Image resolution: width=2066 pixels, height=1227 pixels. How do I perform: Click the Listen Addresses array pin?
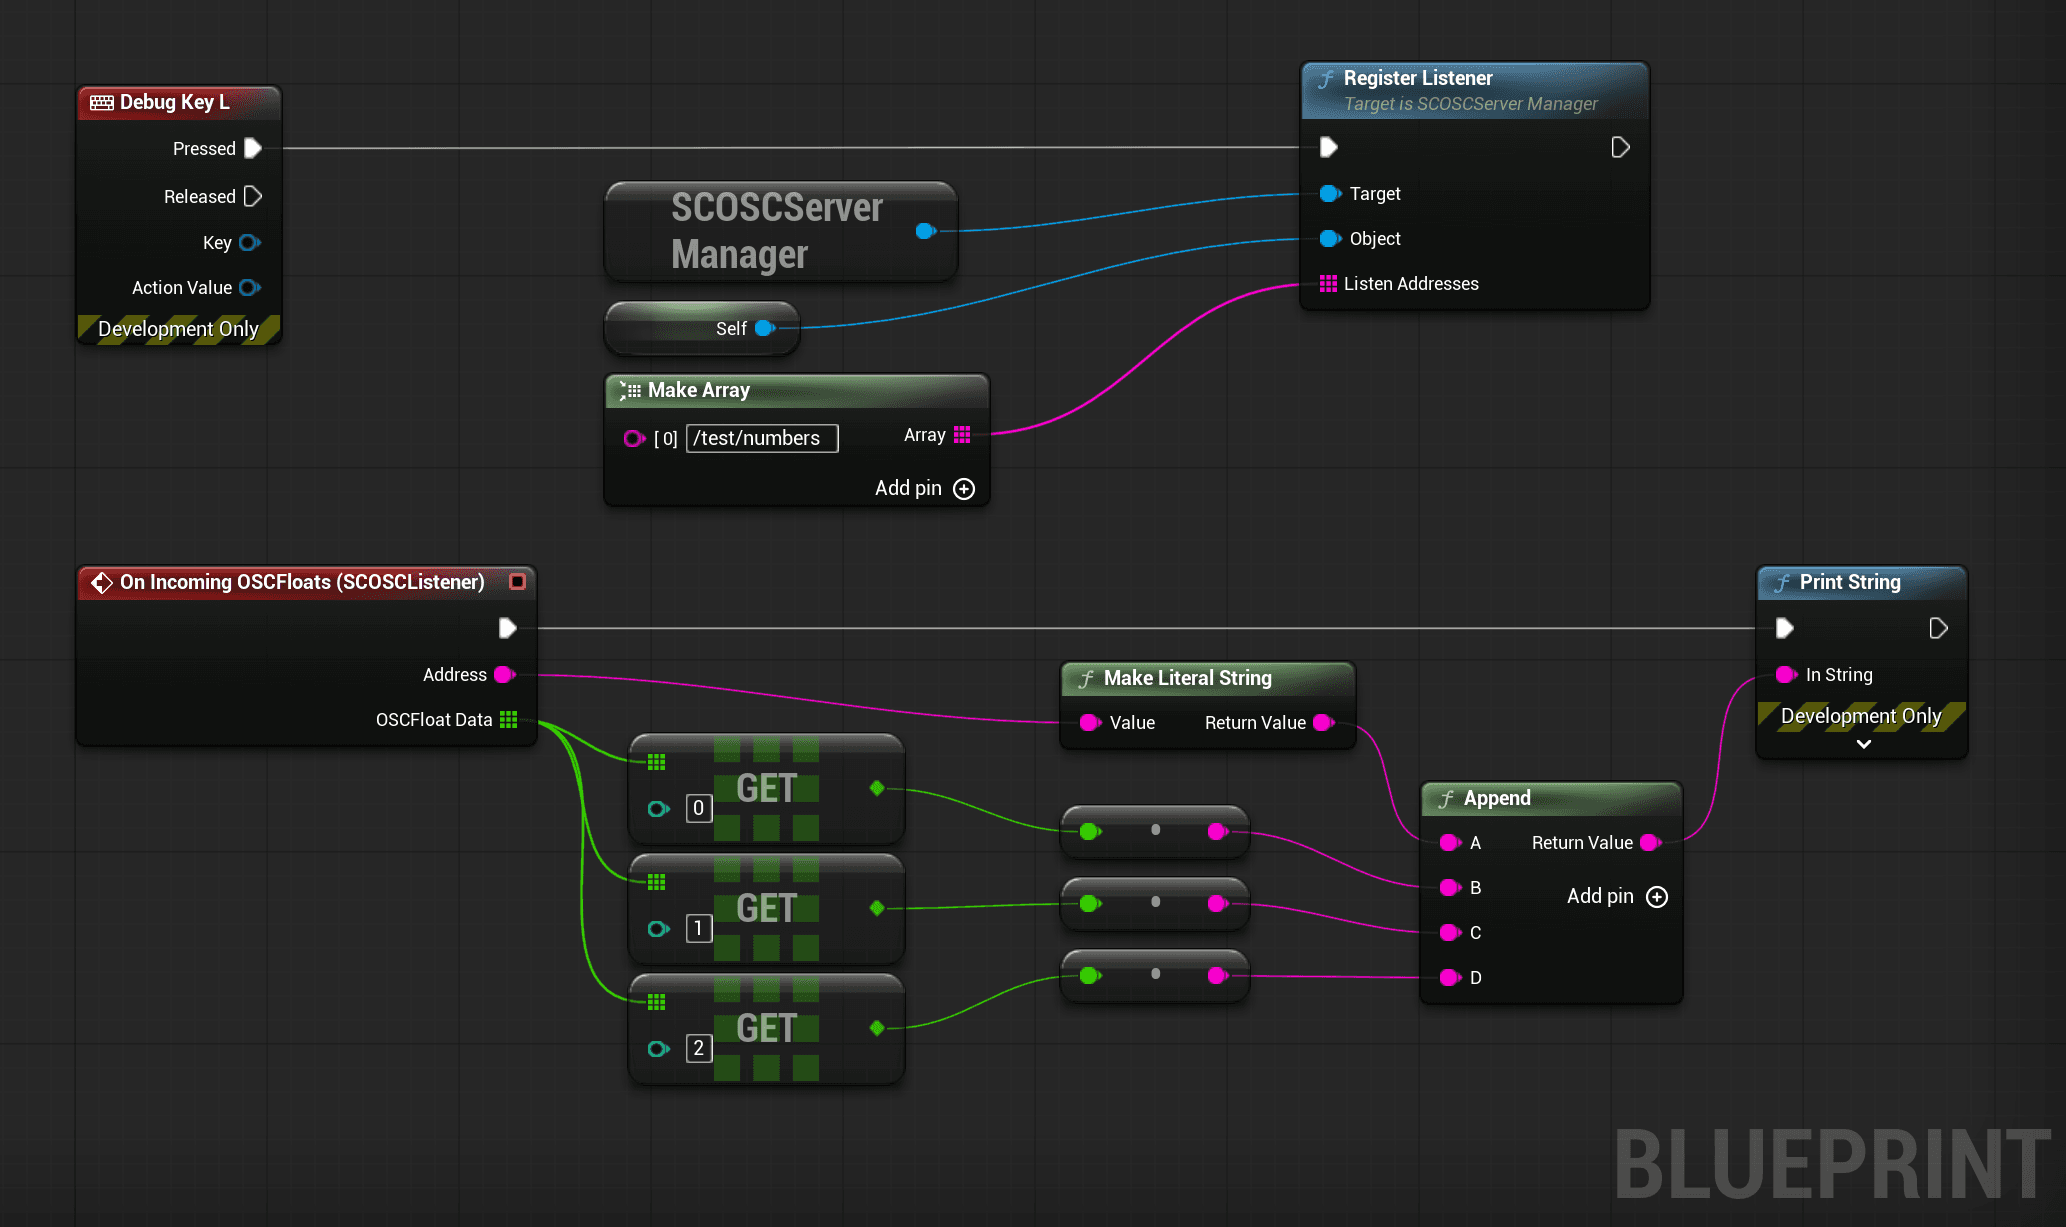click(1328, 284)
